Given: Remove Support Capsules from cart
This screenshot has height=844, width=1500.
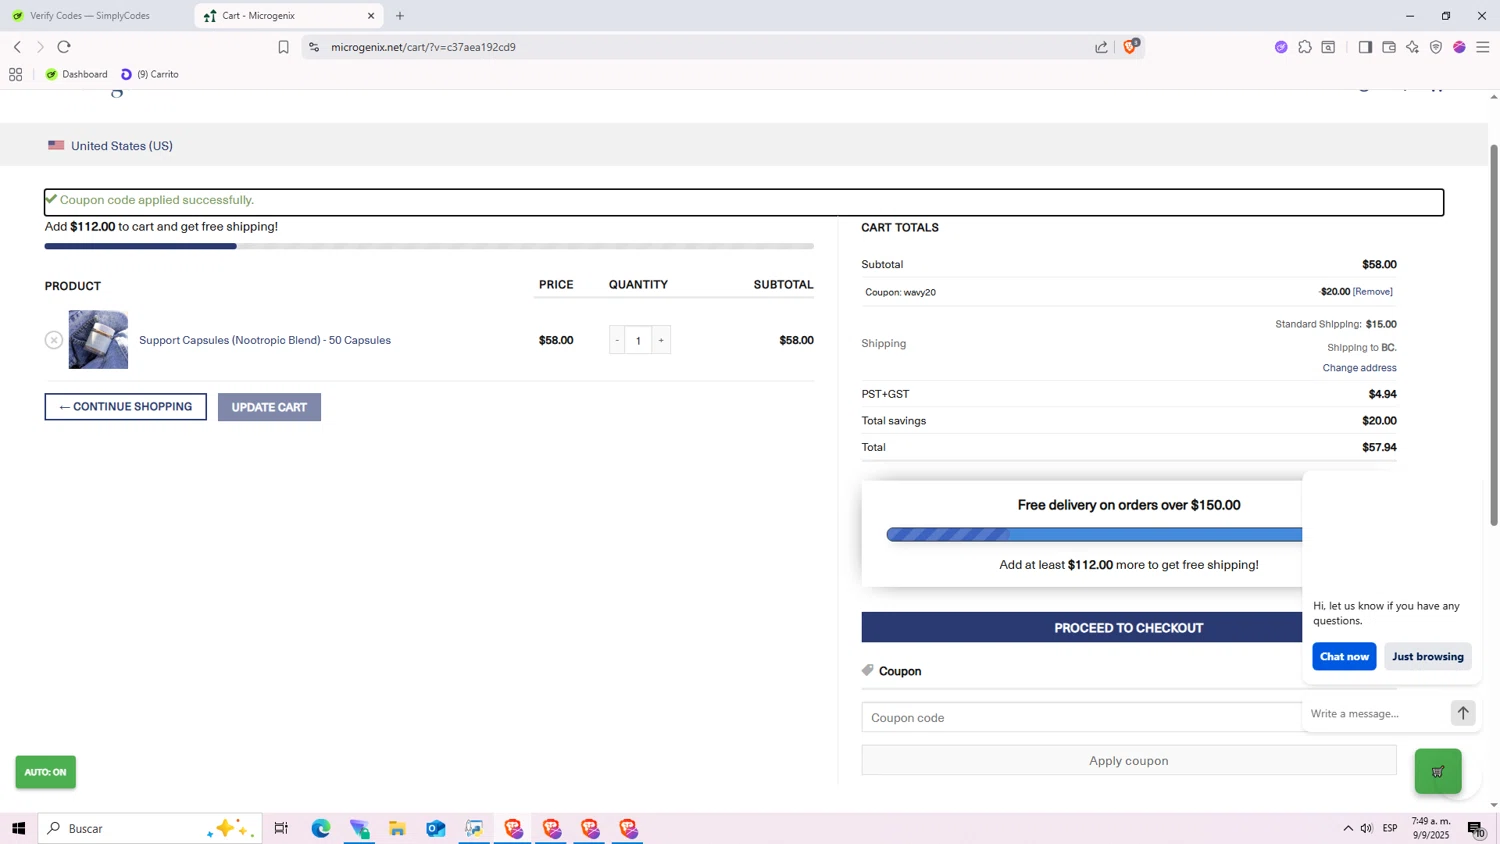Looking at the screenshot, I should click(x=54, y=341).
